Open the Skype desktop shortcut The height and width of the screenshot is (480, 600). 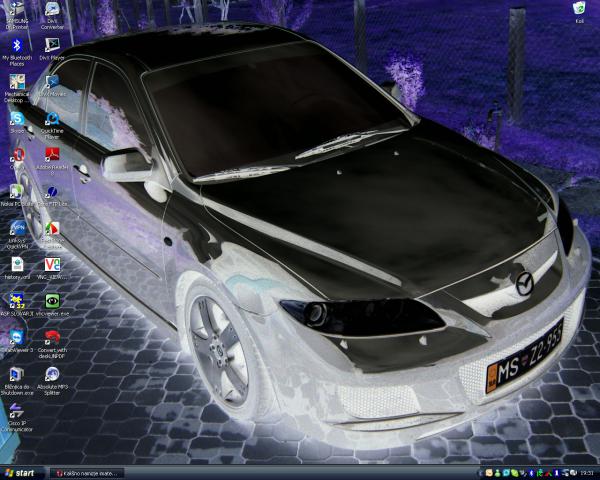click(x=17, y=119)
